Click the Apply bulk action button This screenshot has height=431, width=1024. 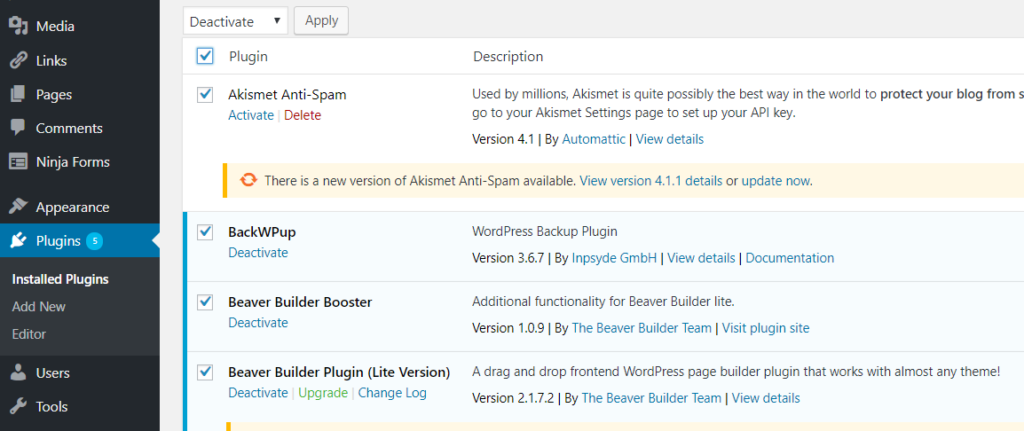point(321,21)
